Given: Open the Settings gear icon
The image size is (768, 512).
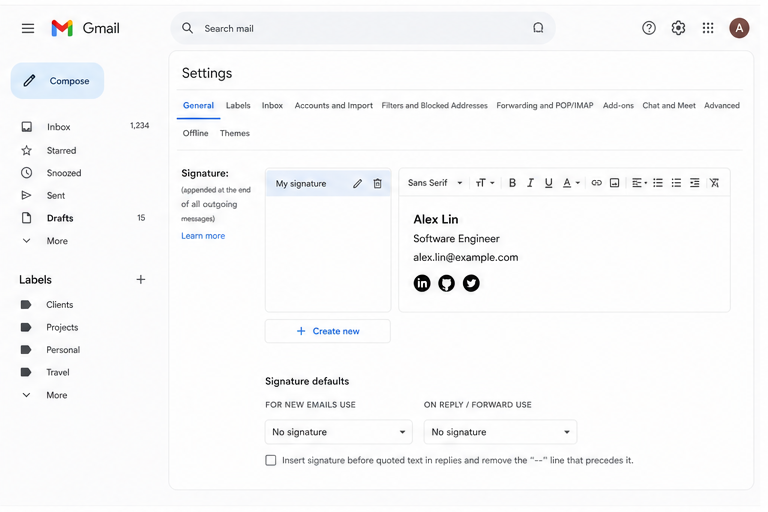Looking at the screenshot, I should coord(678,28).
